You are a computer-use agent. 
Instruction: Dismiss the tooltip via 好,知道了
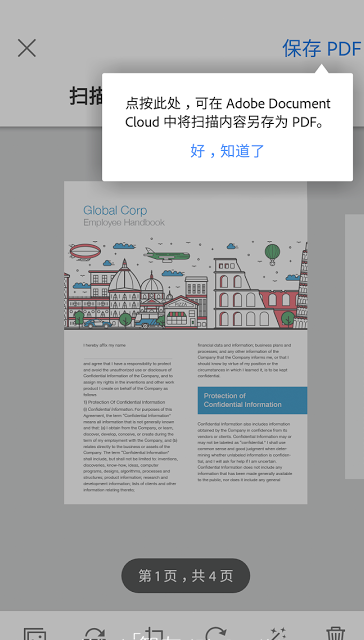tap(227, 151)
